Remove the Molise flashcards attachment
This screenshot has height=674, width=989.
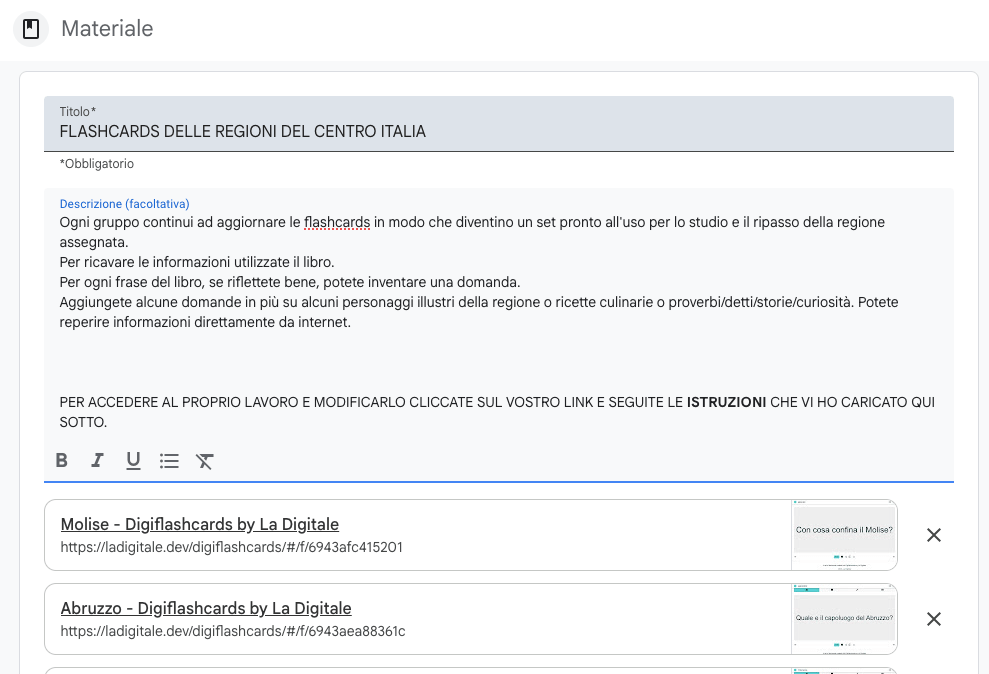tap(933, 535)
